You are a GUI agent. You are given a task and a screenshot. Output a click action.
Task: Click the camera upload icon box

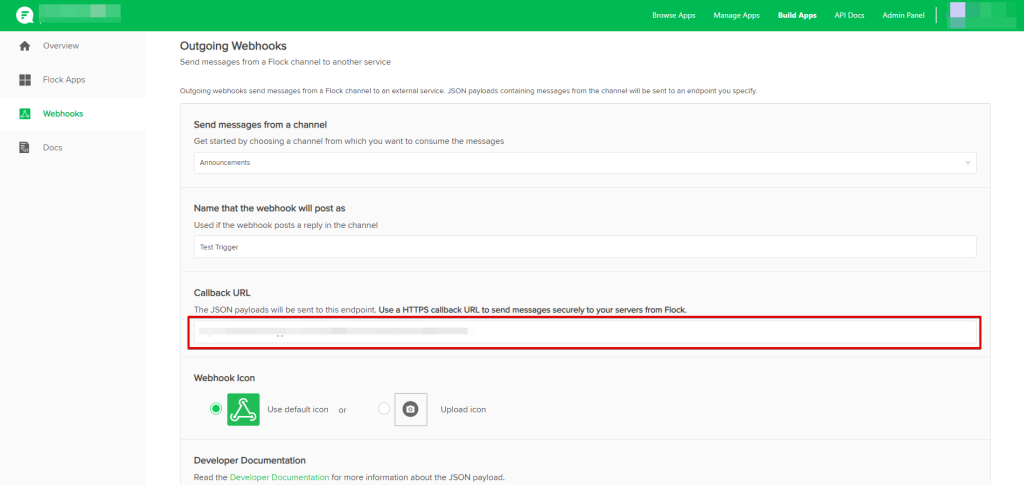411,409
